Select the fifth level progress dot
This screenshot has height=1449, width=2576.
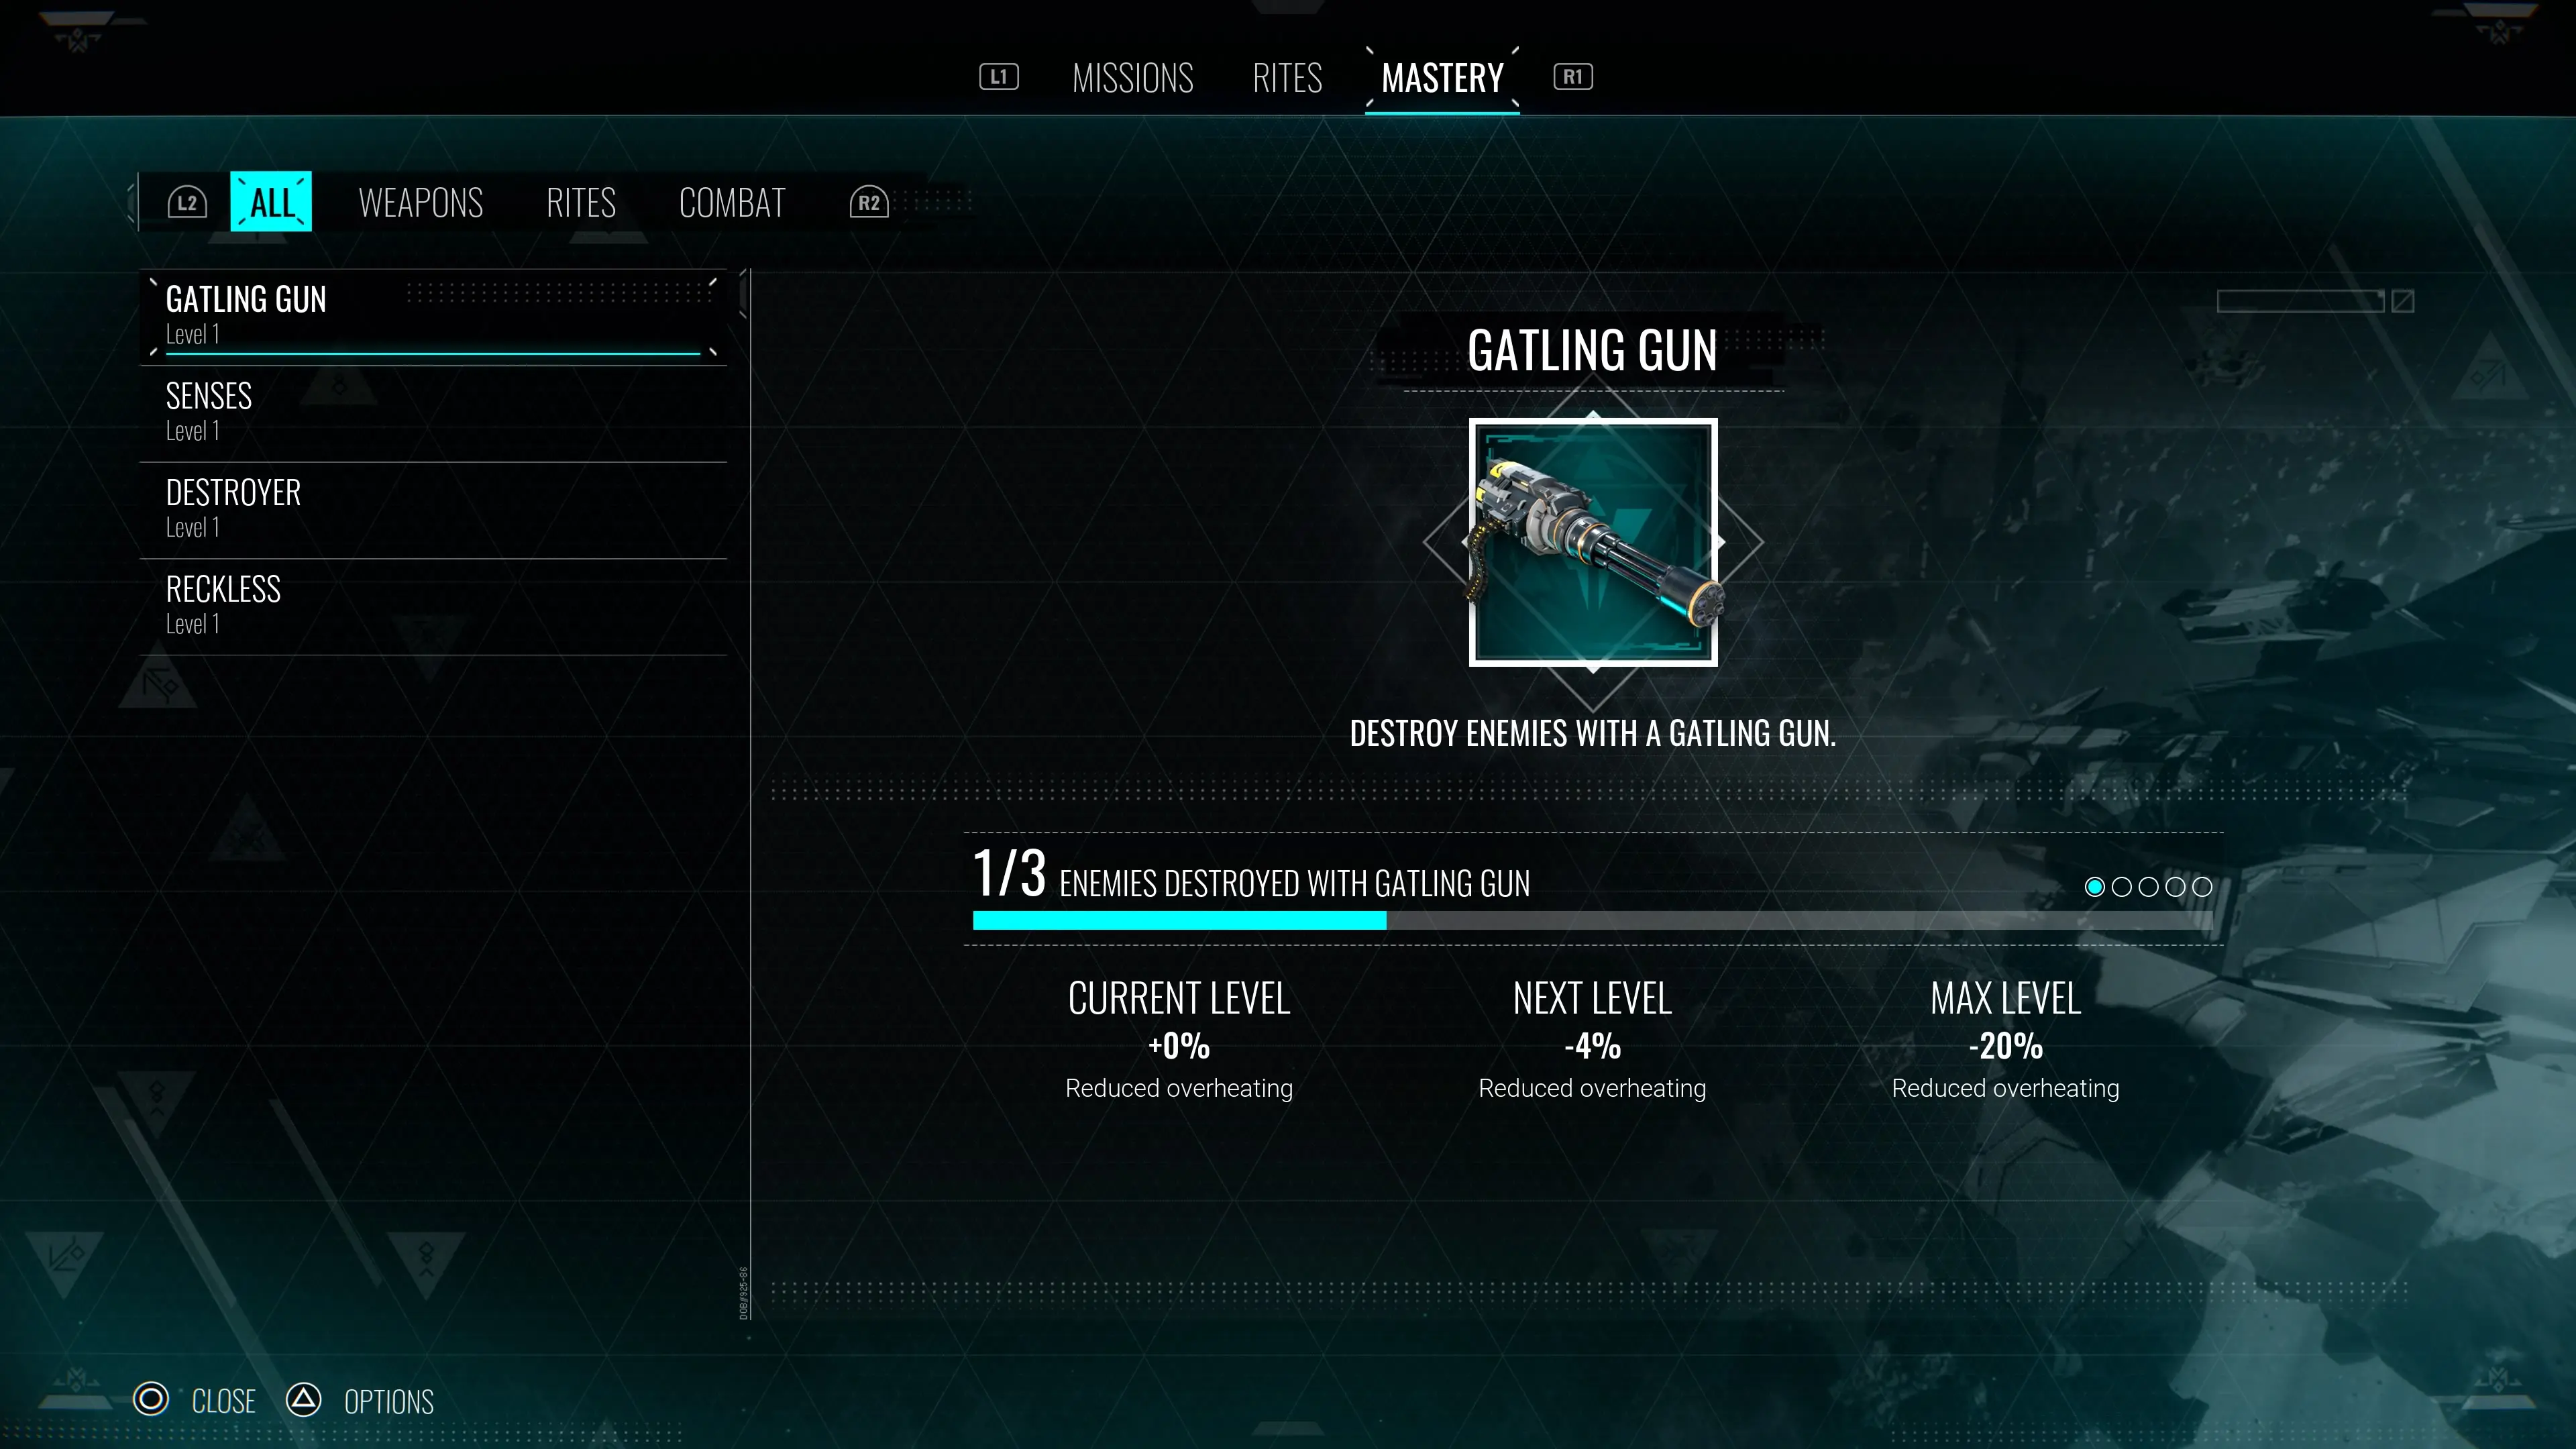(2202, 887)
